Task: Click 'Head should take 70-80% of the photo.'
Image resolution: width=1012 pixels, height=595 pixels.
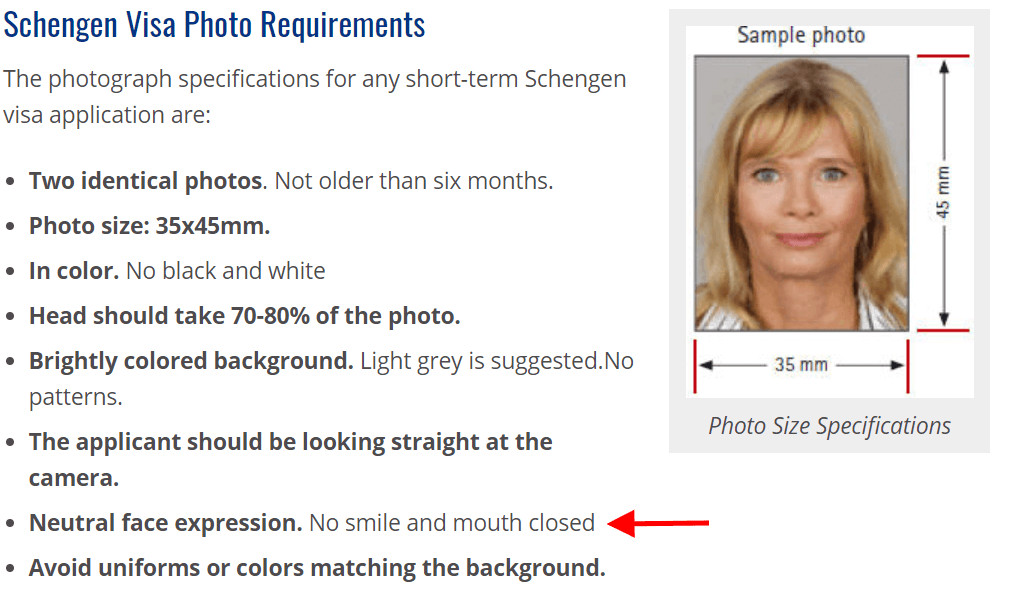Action: 245,316
